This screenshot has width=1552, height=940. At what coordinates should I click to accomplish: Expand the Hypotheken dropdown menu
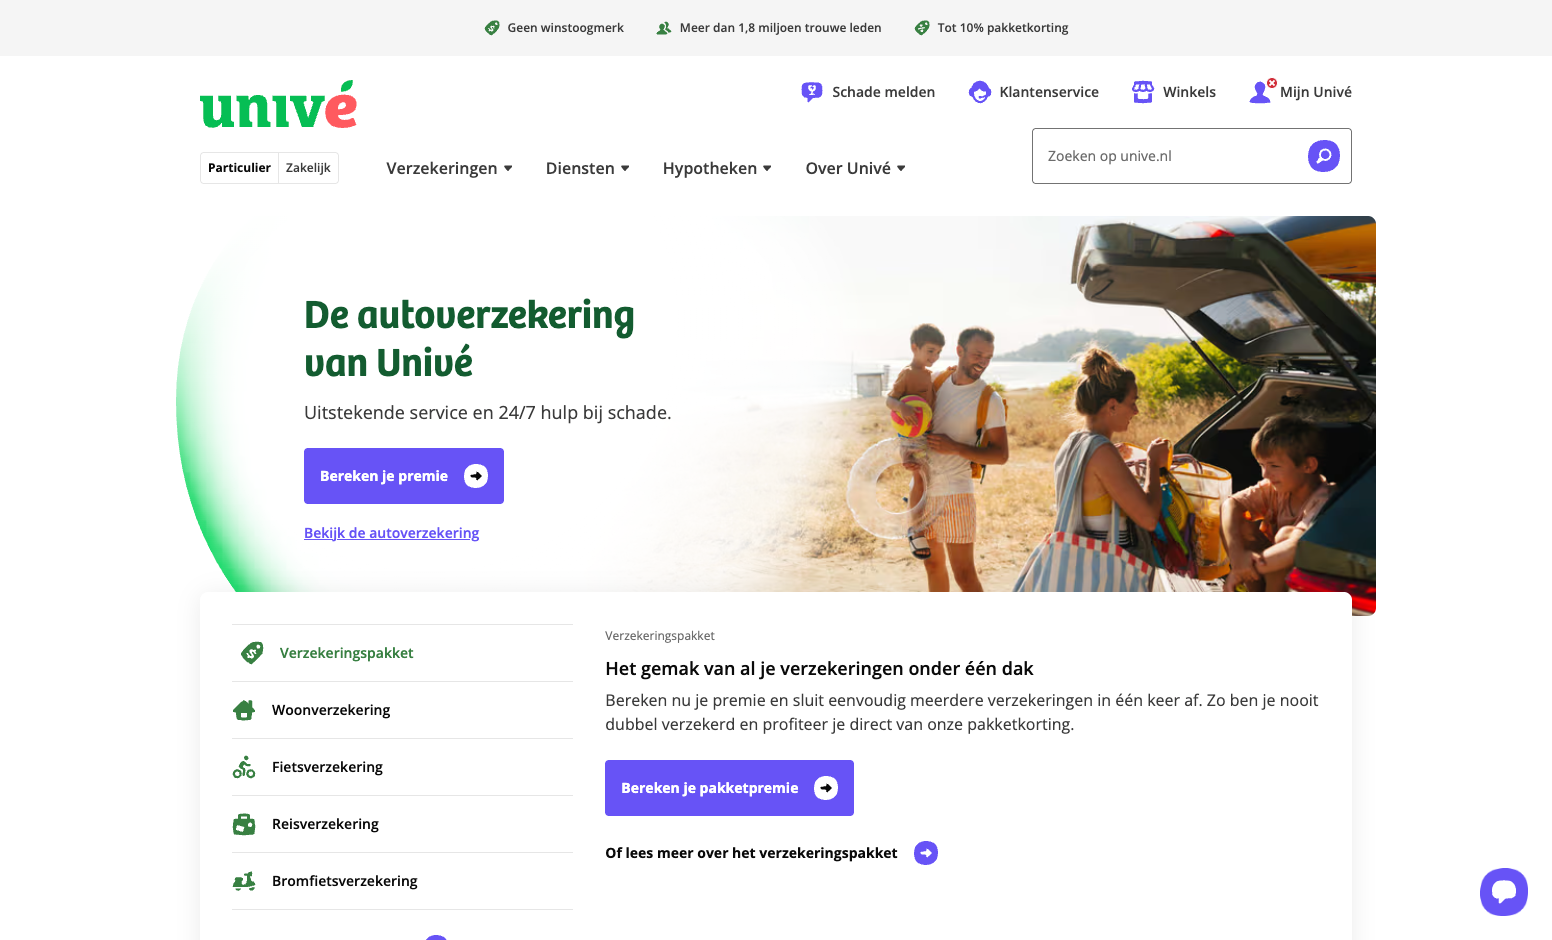(717, 168)
